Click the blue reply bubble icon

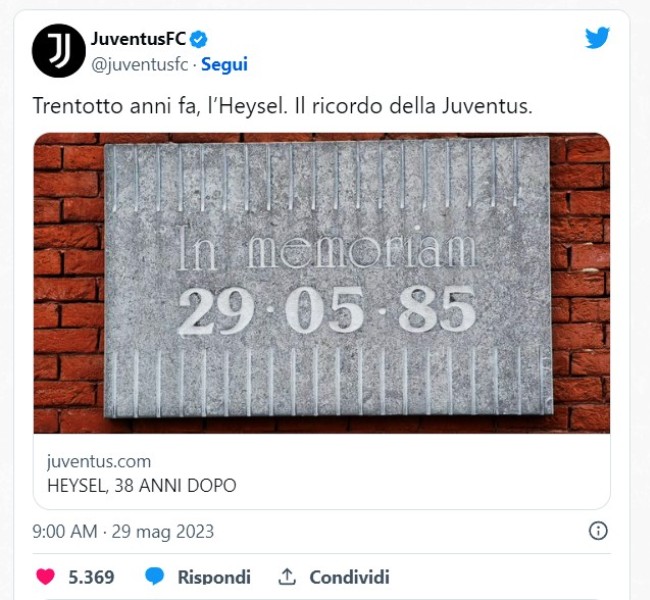point(155,576)
